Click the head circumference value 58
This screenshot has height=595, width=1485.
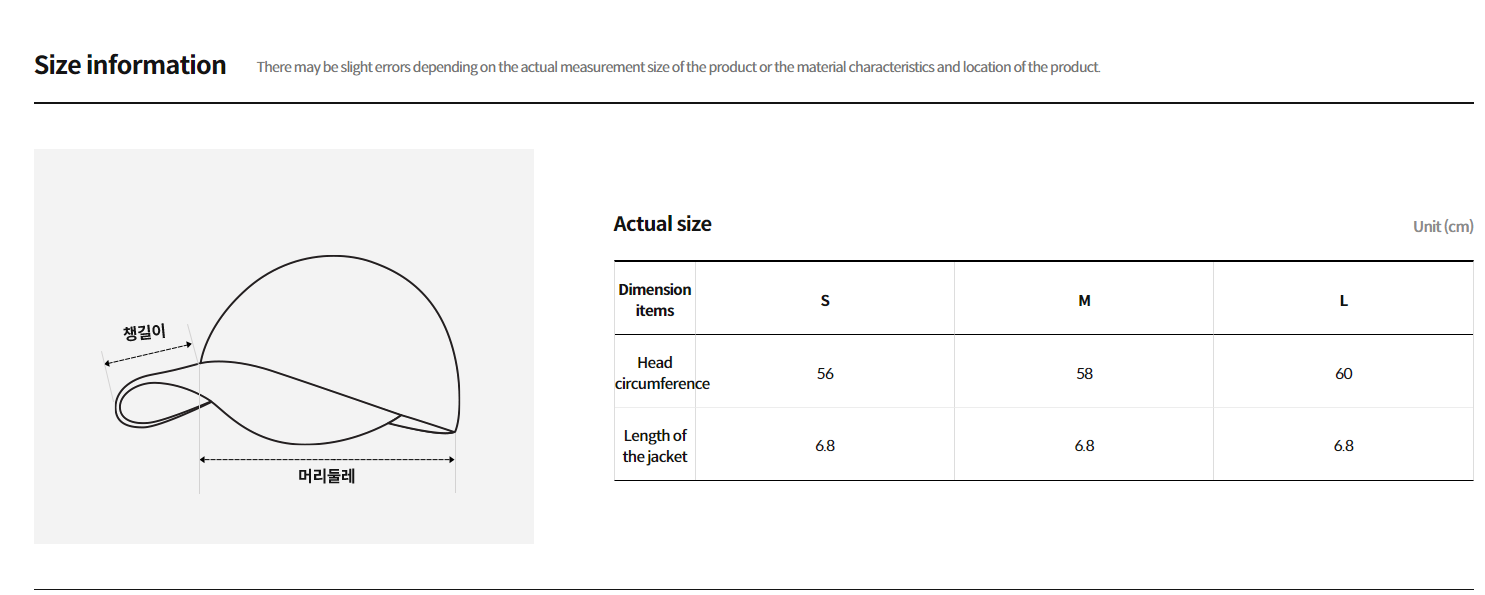pyautogui.click(x=1084, y=373)
